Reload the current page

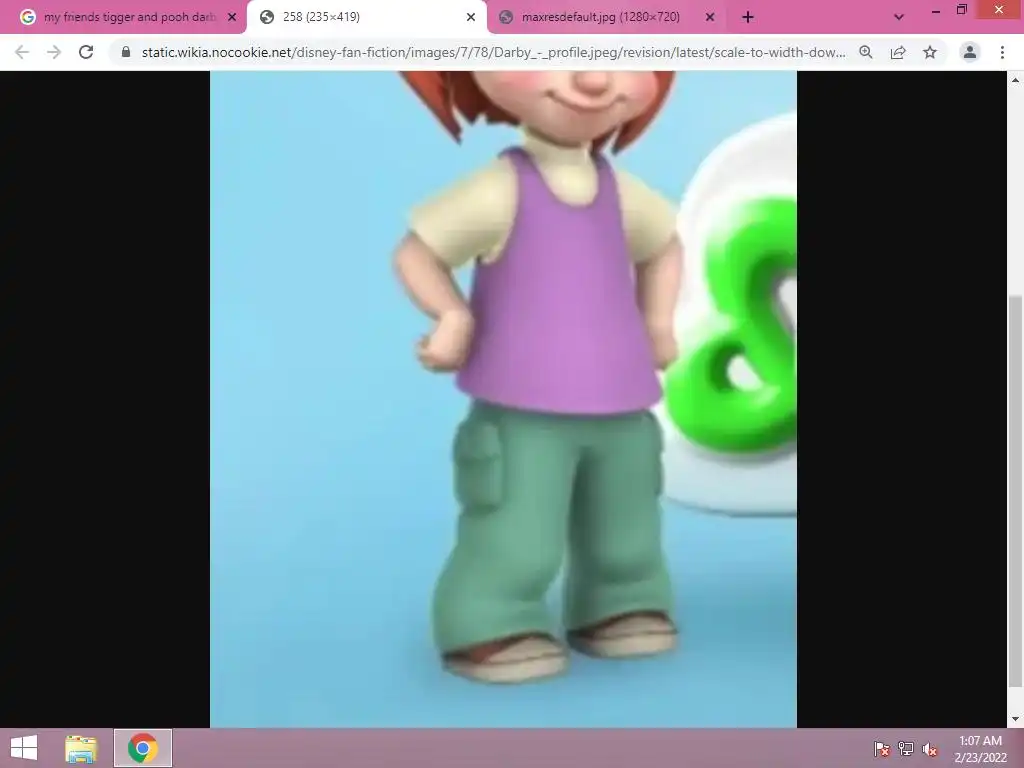[x=86, y=52]
